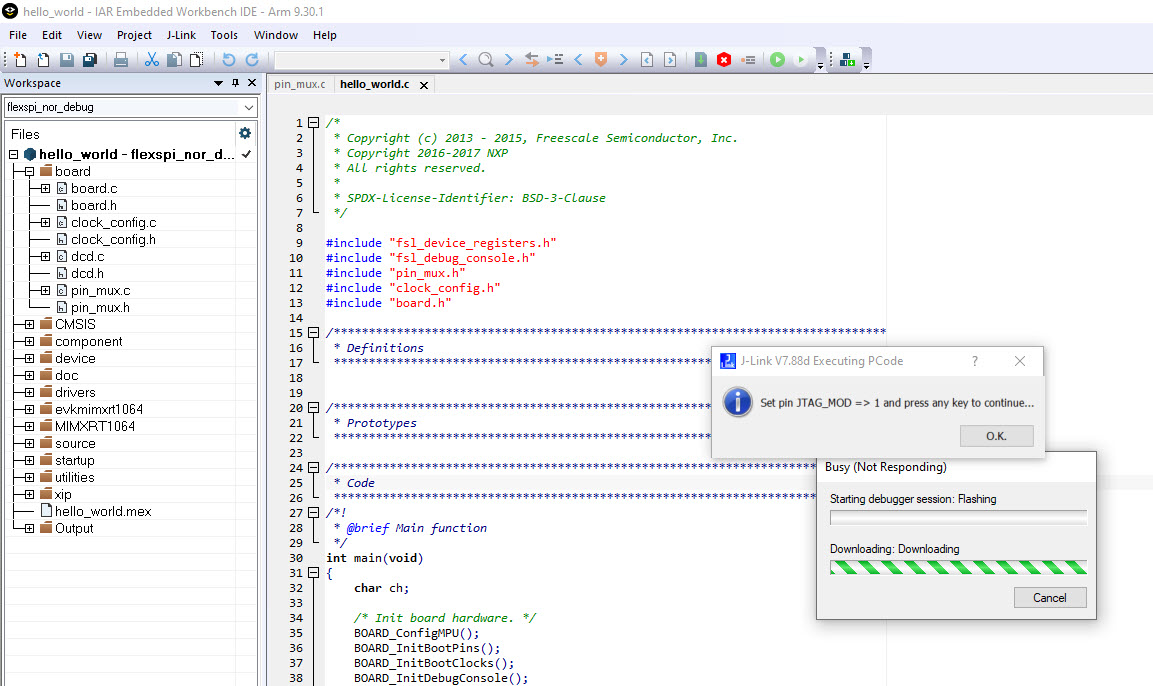Expand the startup folder in the tree
This screenshot has width=1153, height=686.
pos(28,460)
